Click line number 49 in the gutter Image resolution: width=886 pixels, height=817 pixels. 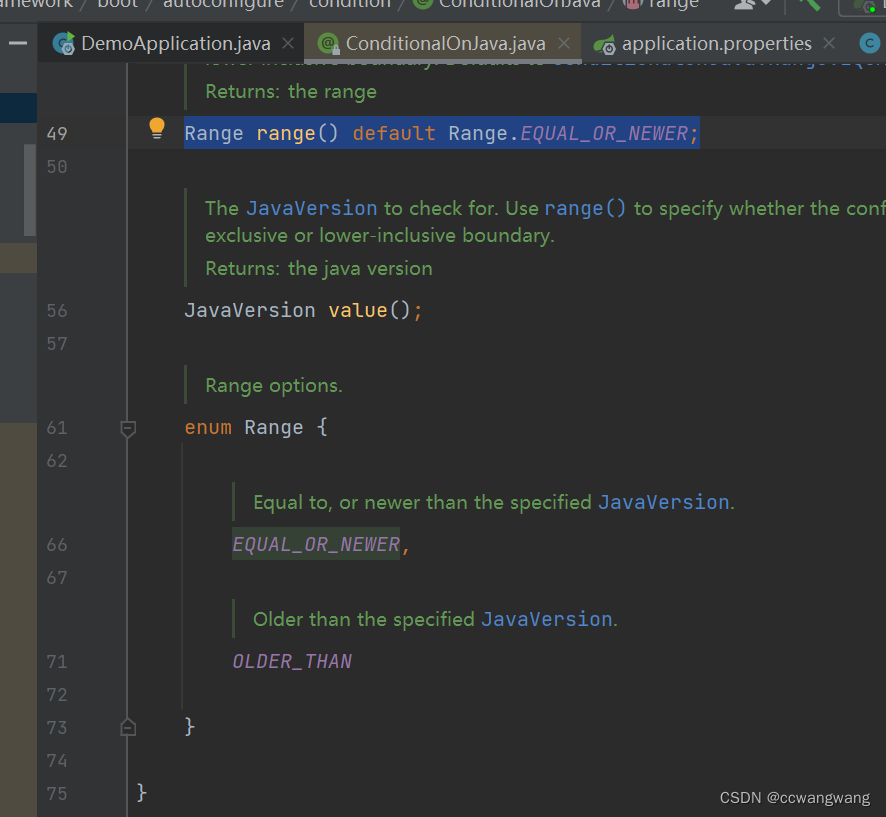[x=57, y=134]
